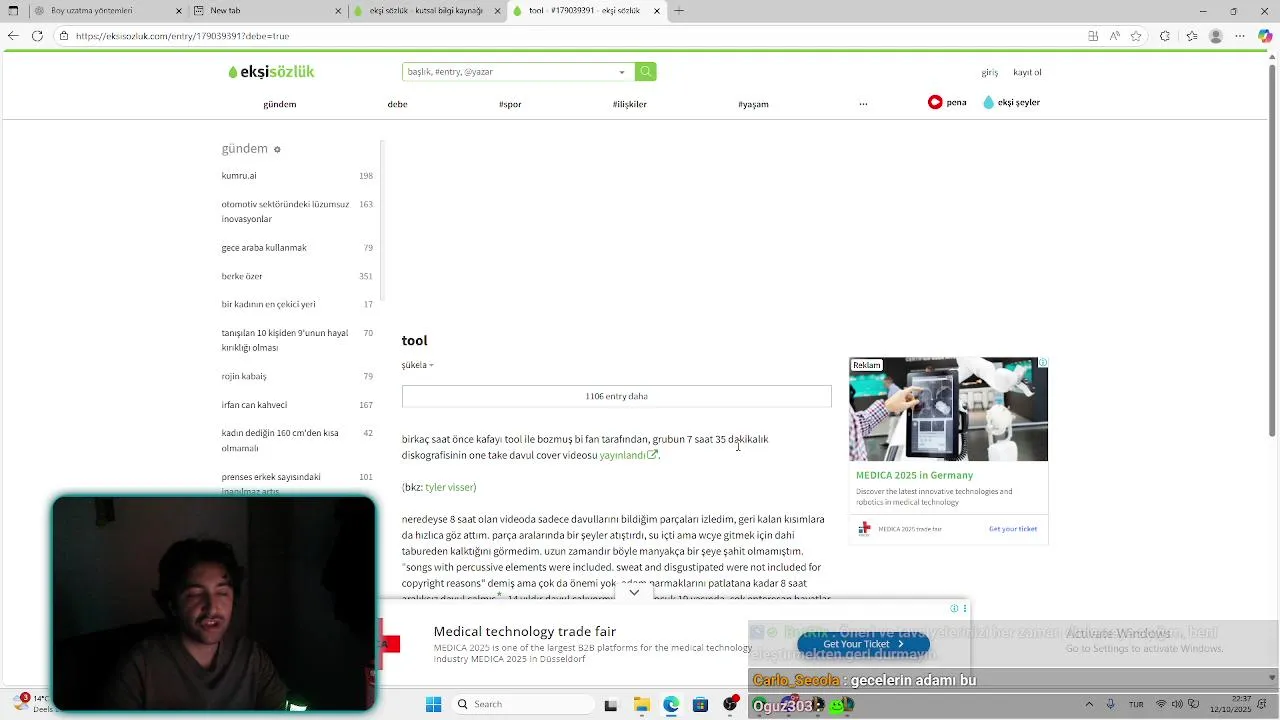Load '1106 entry daha' button
Screen dimensions: 1280x720
616,396
